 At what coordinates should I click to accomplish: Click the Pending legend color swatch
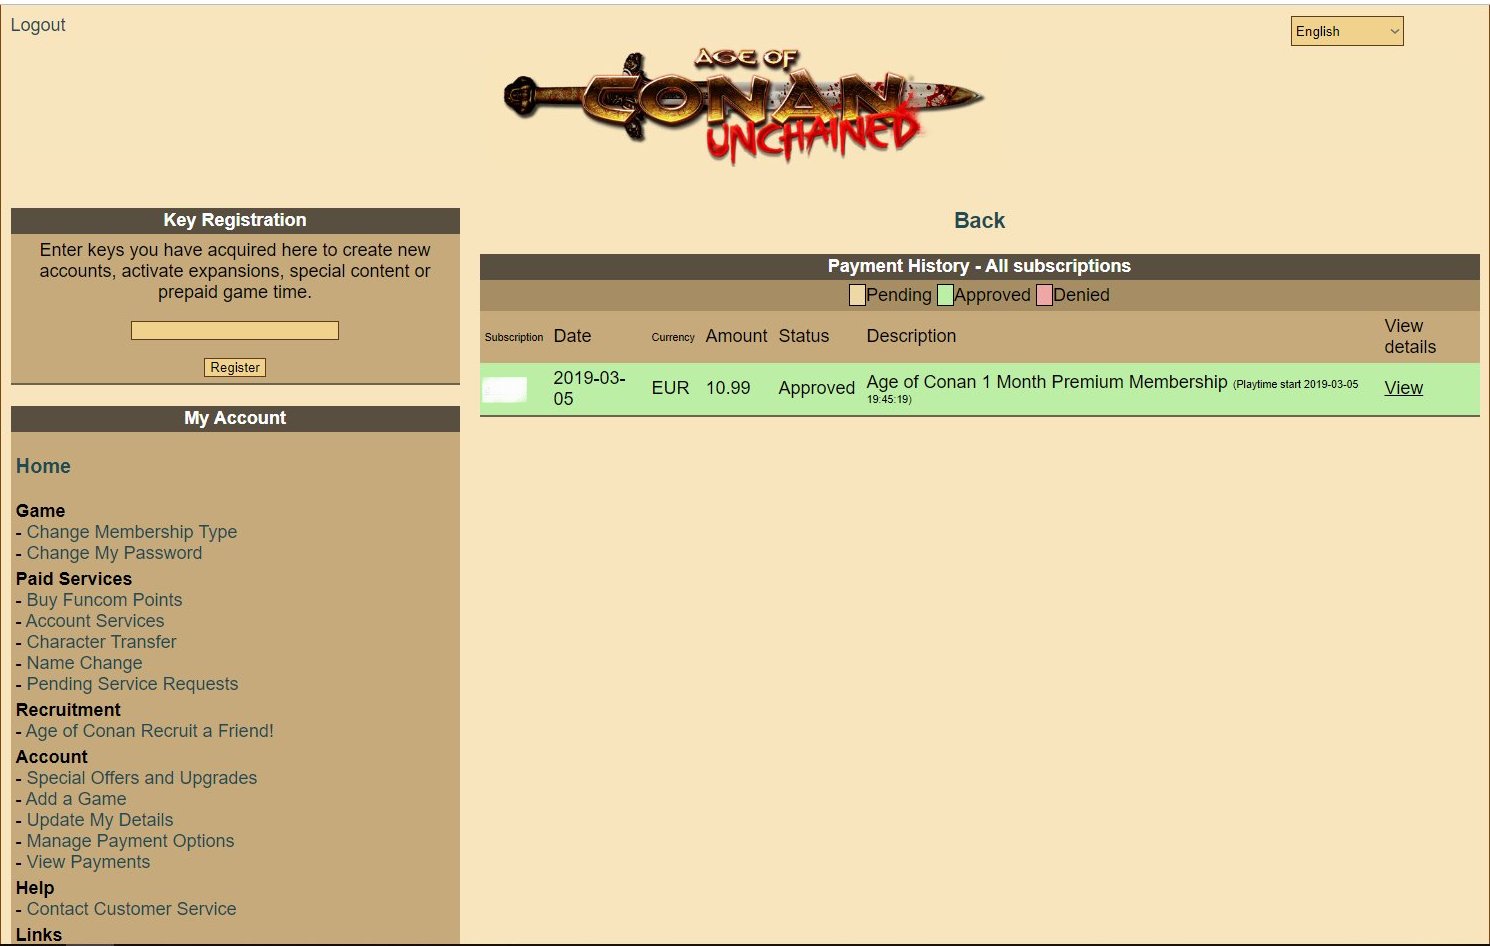(x=857, y=295)
